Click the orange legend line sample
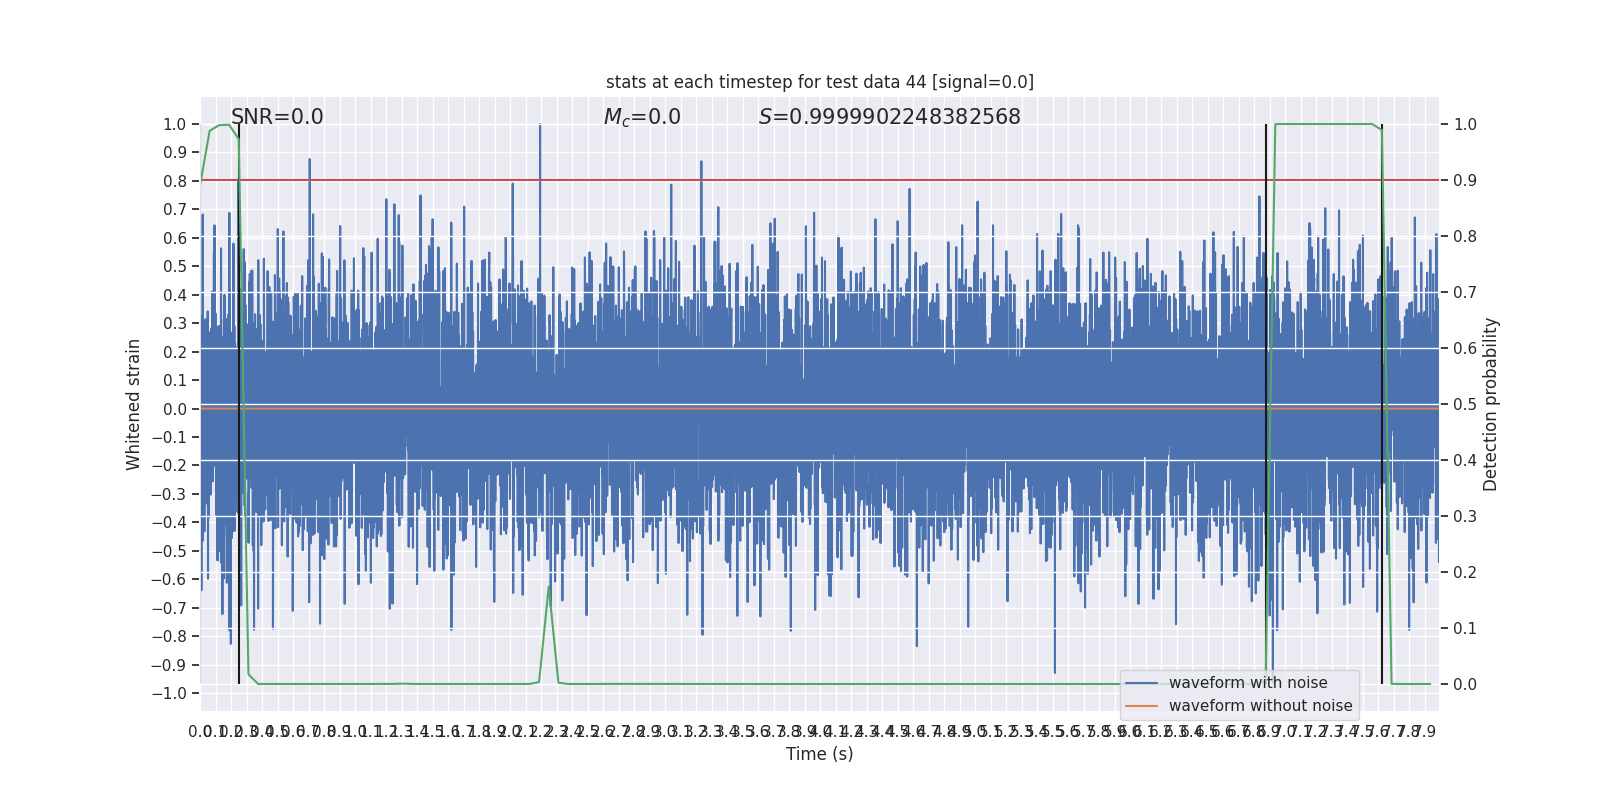The height and width of the screenshot is (800, 1600). click(x=1141, y=706)
